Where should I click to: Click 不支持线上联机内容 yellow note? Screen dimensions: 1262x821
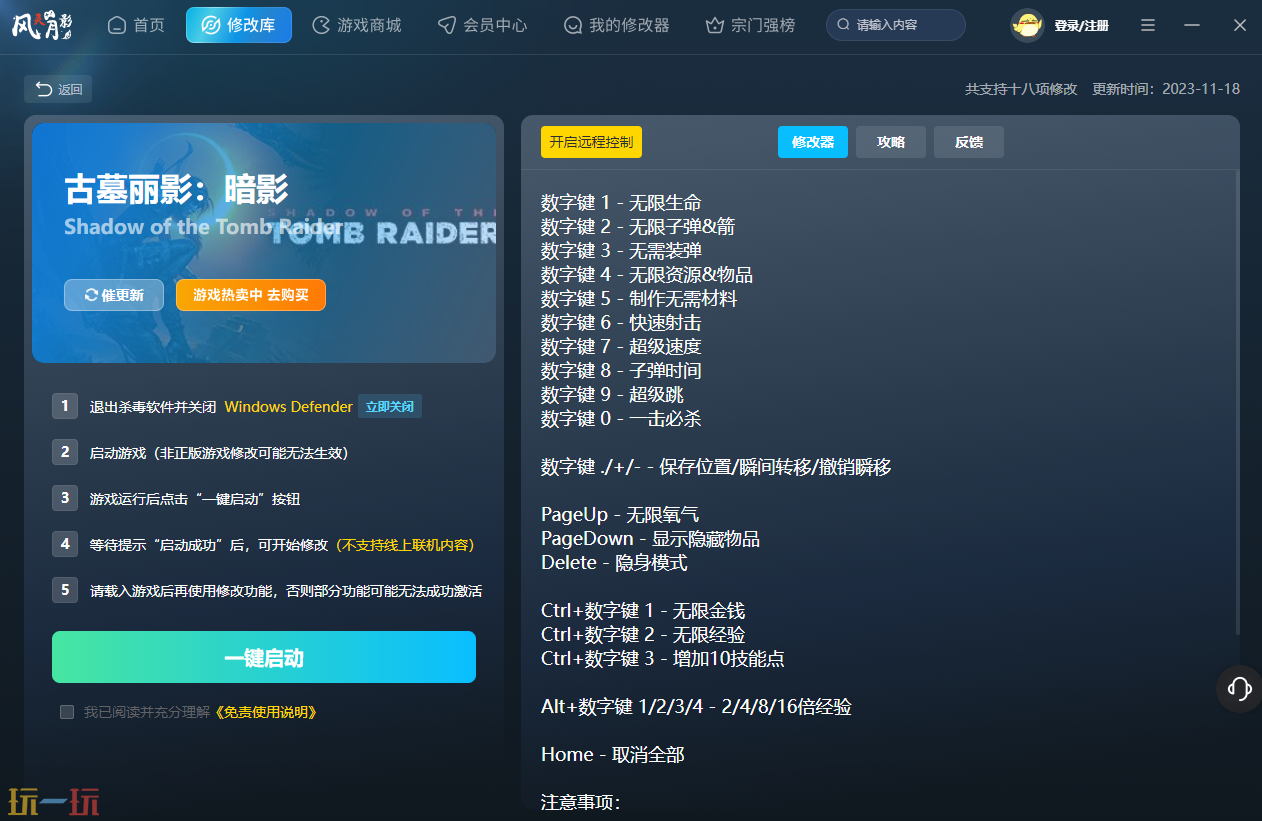point(404,545)
